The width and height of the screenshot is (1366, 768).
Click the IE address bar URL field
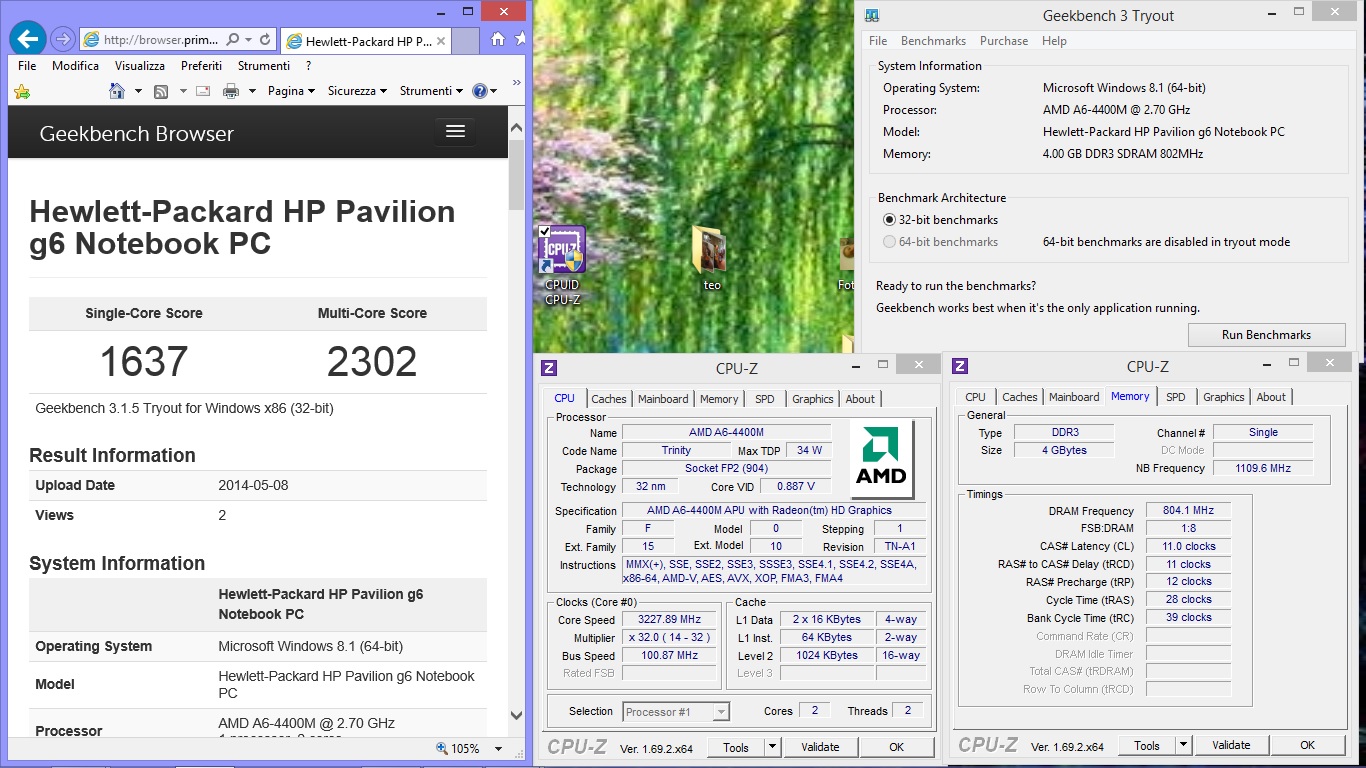point(162,40)
